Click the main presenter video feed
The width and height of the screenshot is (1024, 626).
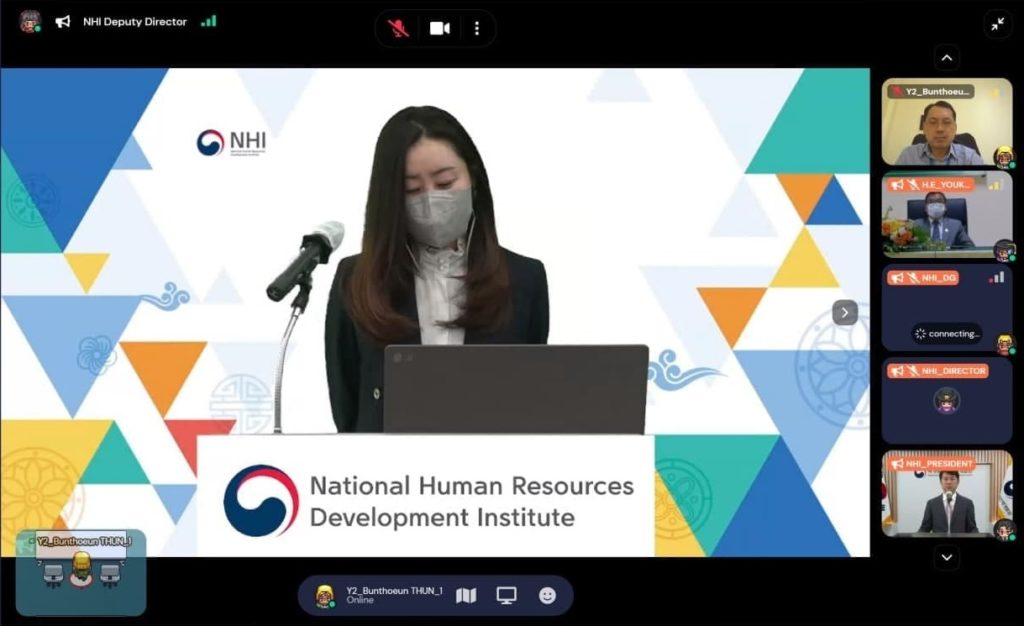tap(435, 312)
